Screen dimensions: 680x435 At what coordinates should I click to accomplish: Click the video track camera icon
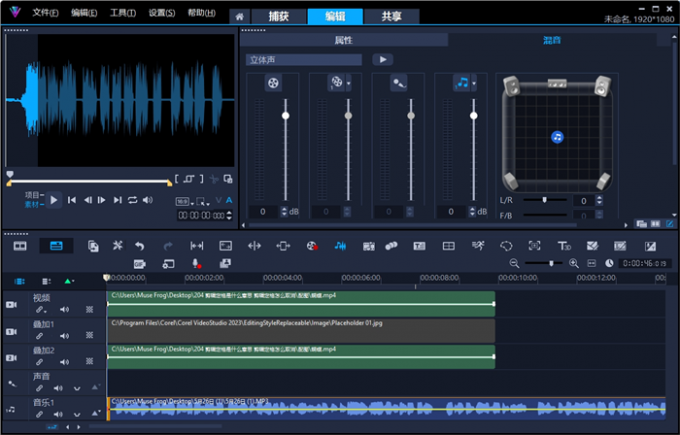click(11, 305)
